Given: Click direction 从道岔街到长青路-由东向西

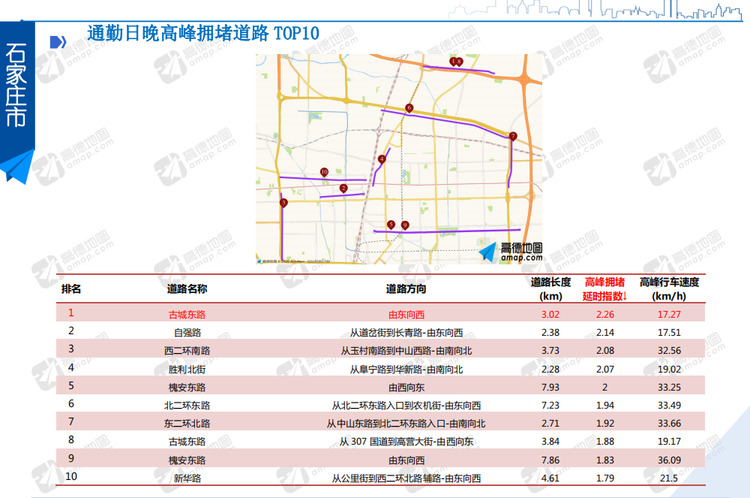Looking at the screenshot, I should pos(406,332).
